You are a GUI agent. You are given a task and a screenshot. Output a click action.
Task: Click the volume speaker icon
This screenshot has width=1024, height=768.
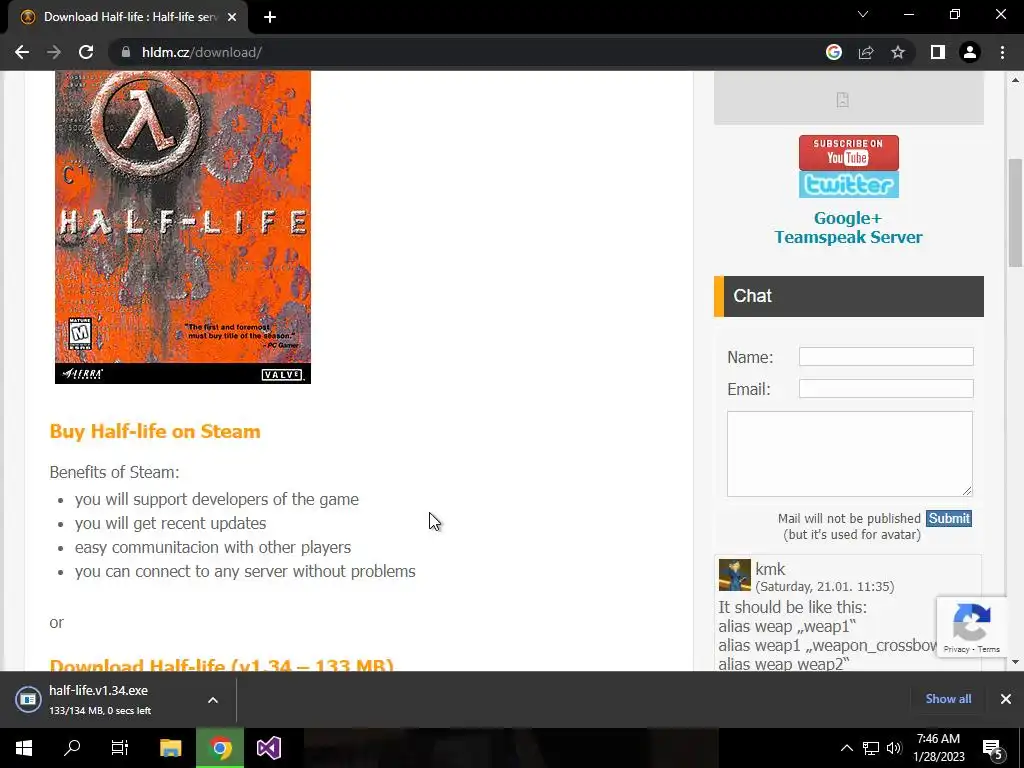894,748
